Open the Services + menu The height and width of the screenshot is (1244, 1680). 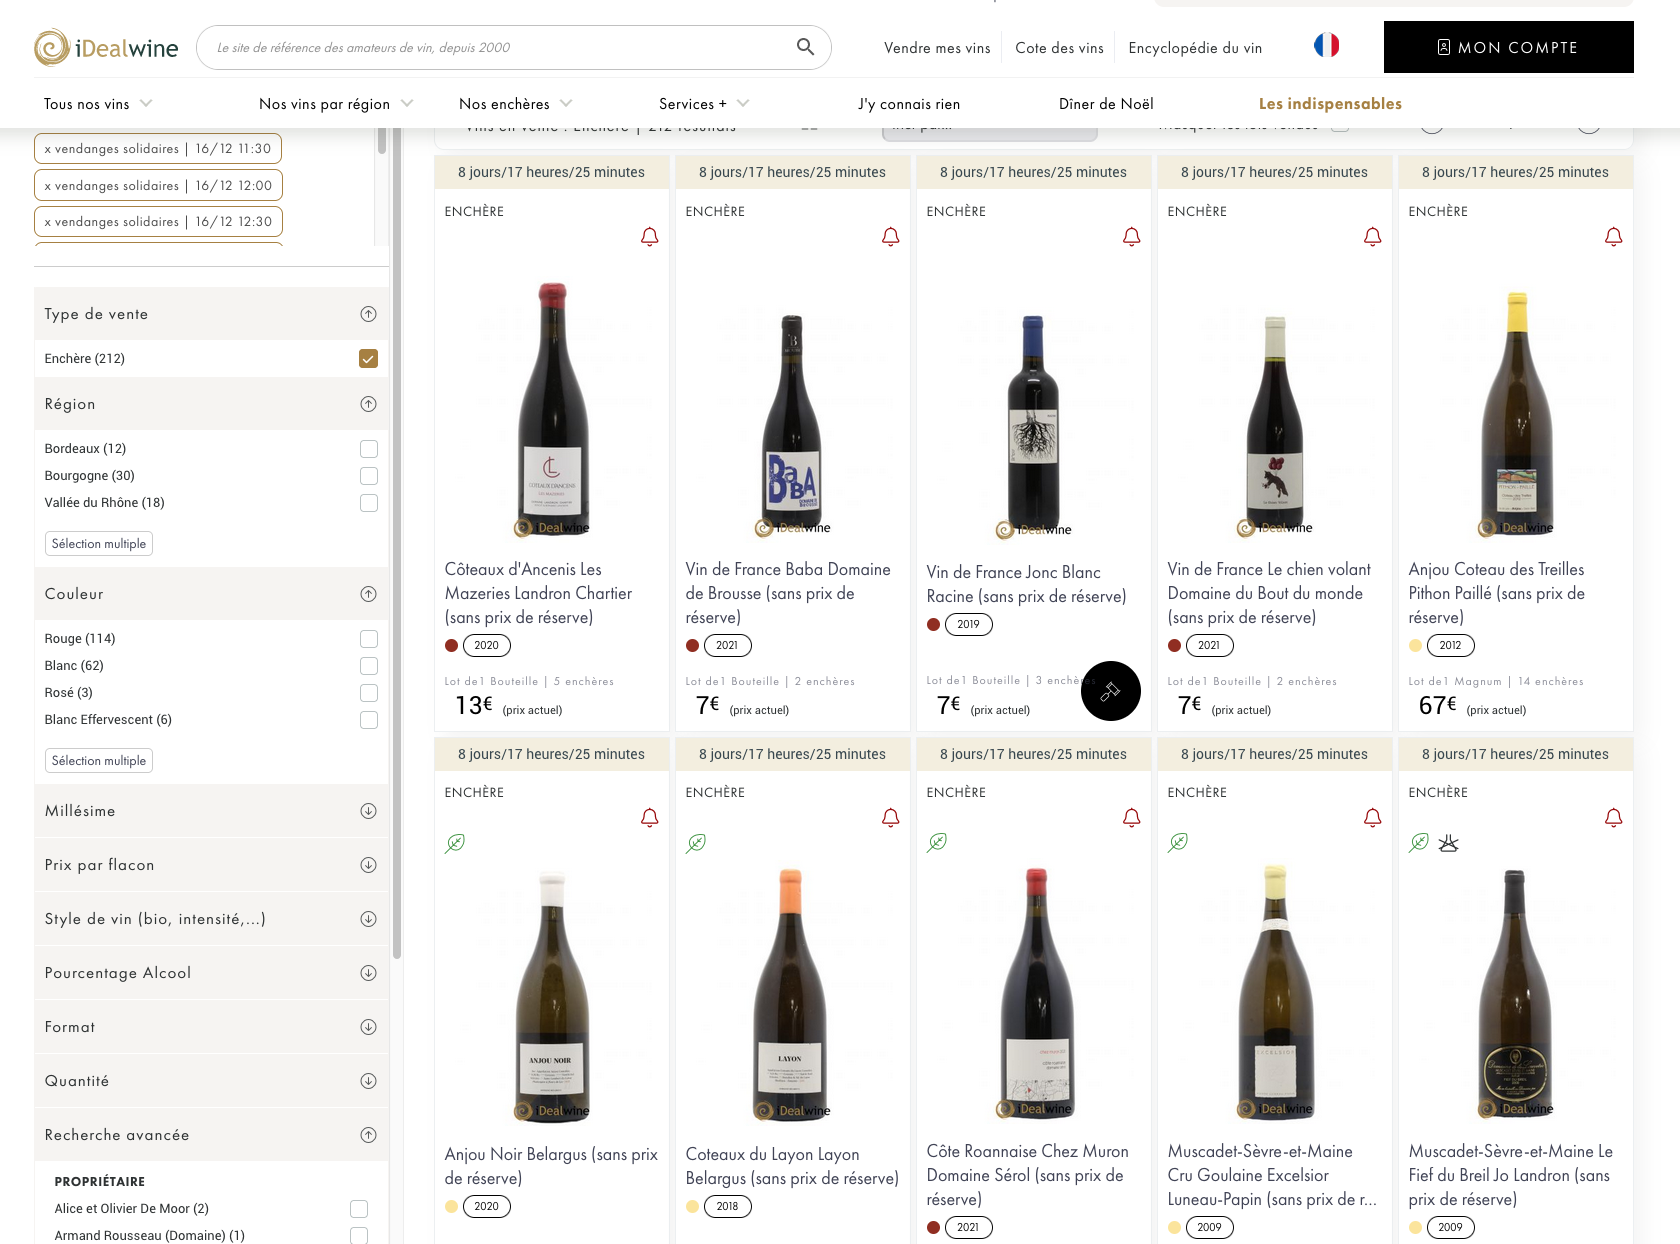click(704, 104)
